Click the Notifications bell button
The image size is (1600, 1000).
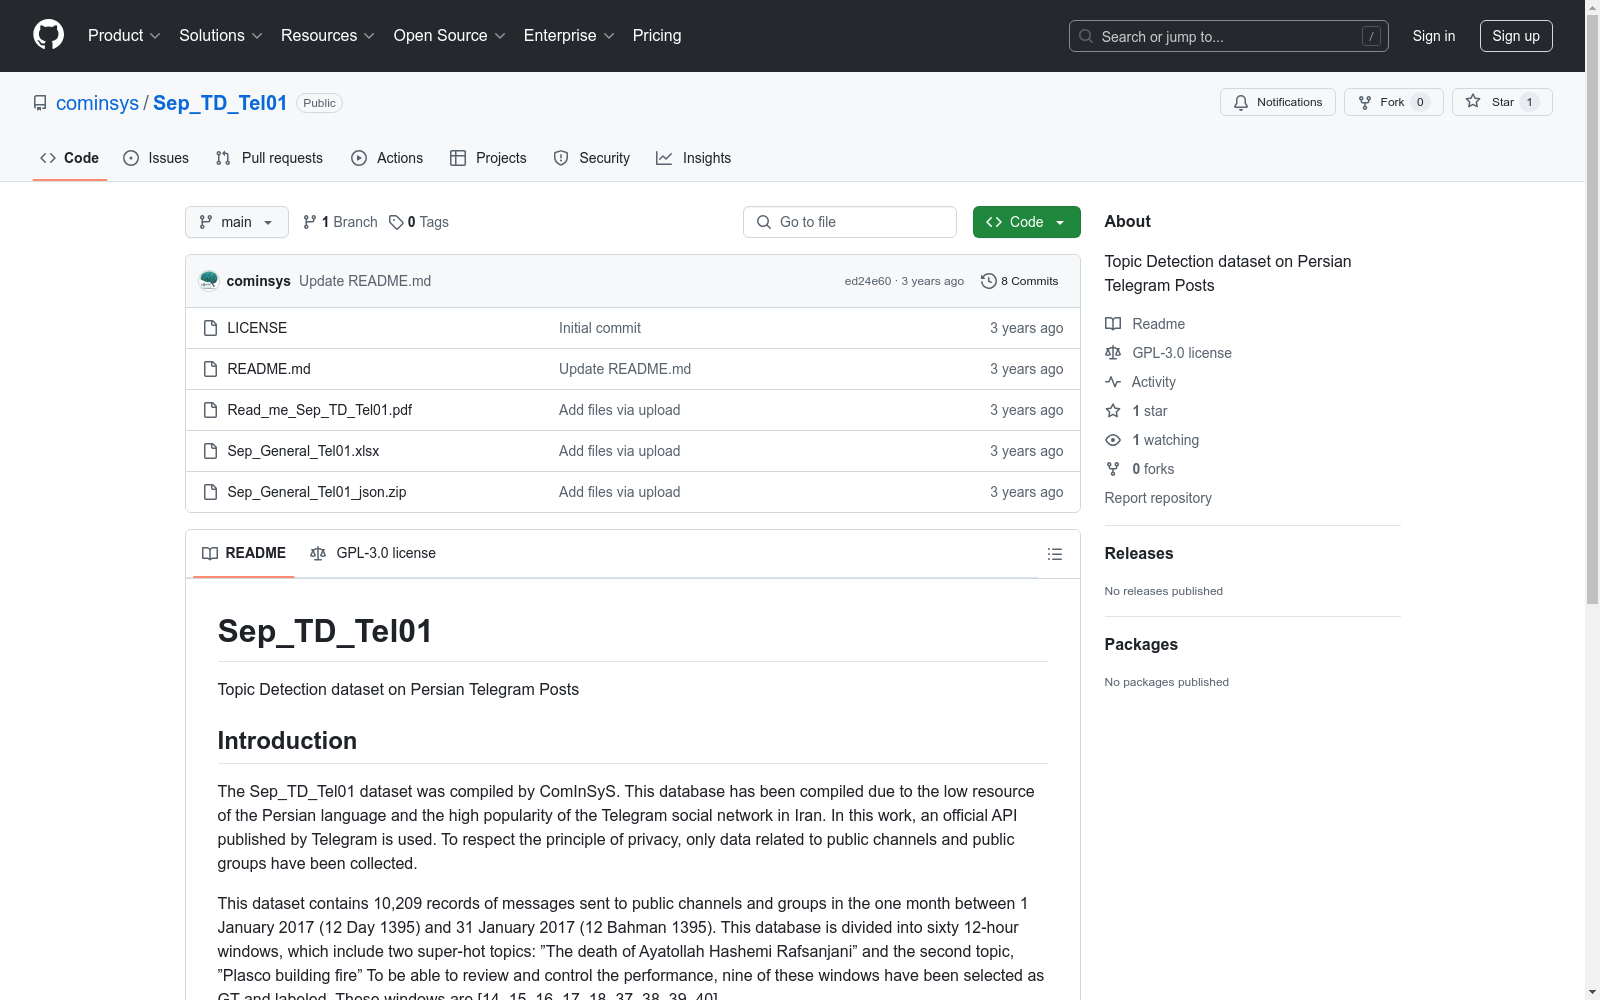click(1277, 102)
